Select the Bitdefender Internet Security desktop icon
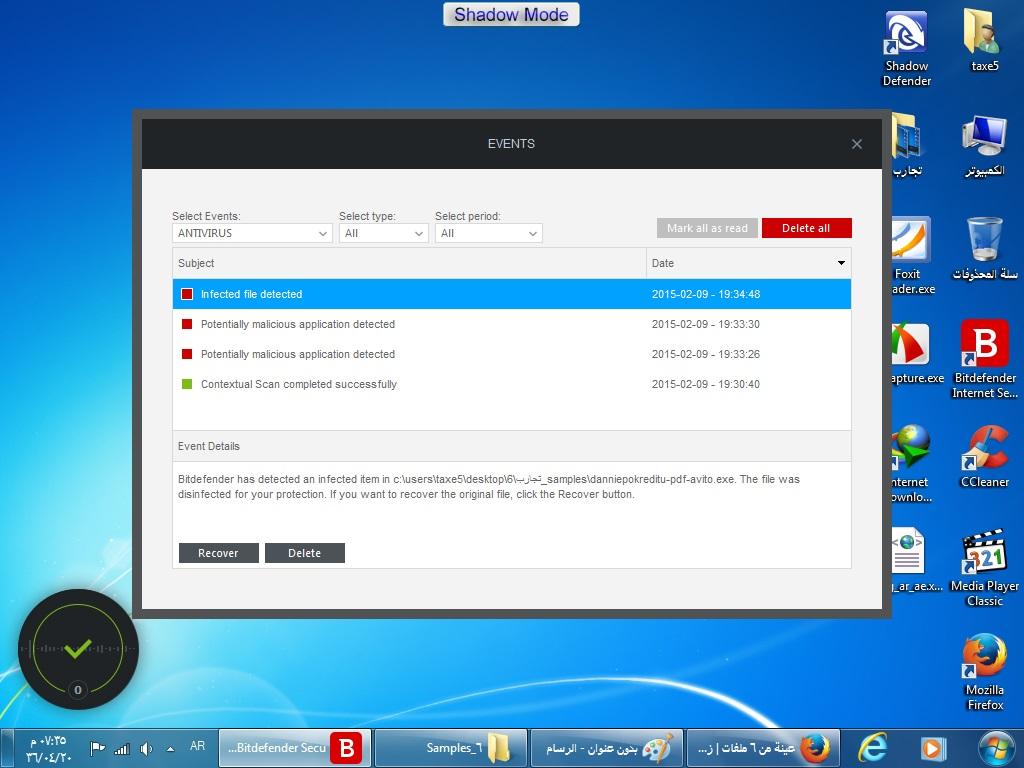This screenshot has height=768, width=1024. (x=985, y=360)
